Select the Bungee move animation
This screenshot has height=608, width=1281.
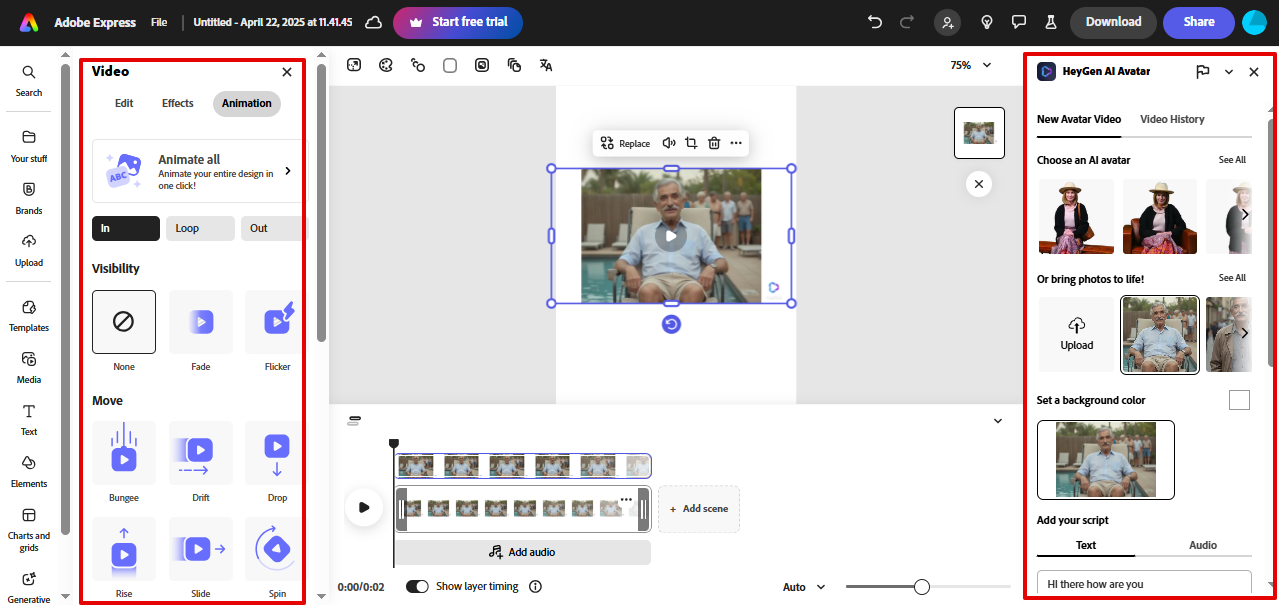pos(123,453)
